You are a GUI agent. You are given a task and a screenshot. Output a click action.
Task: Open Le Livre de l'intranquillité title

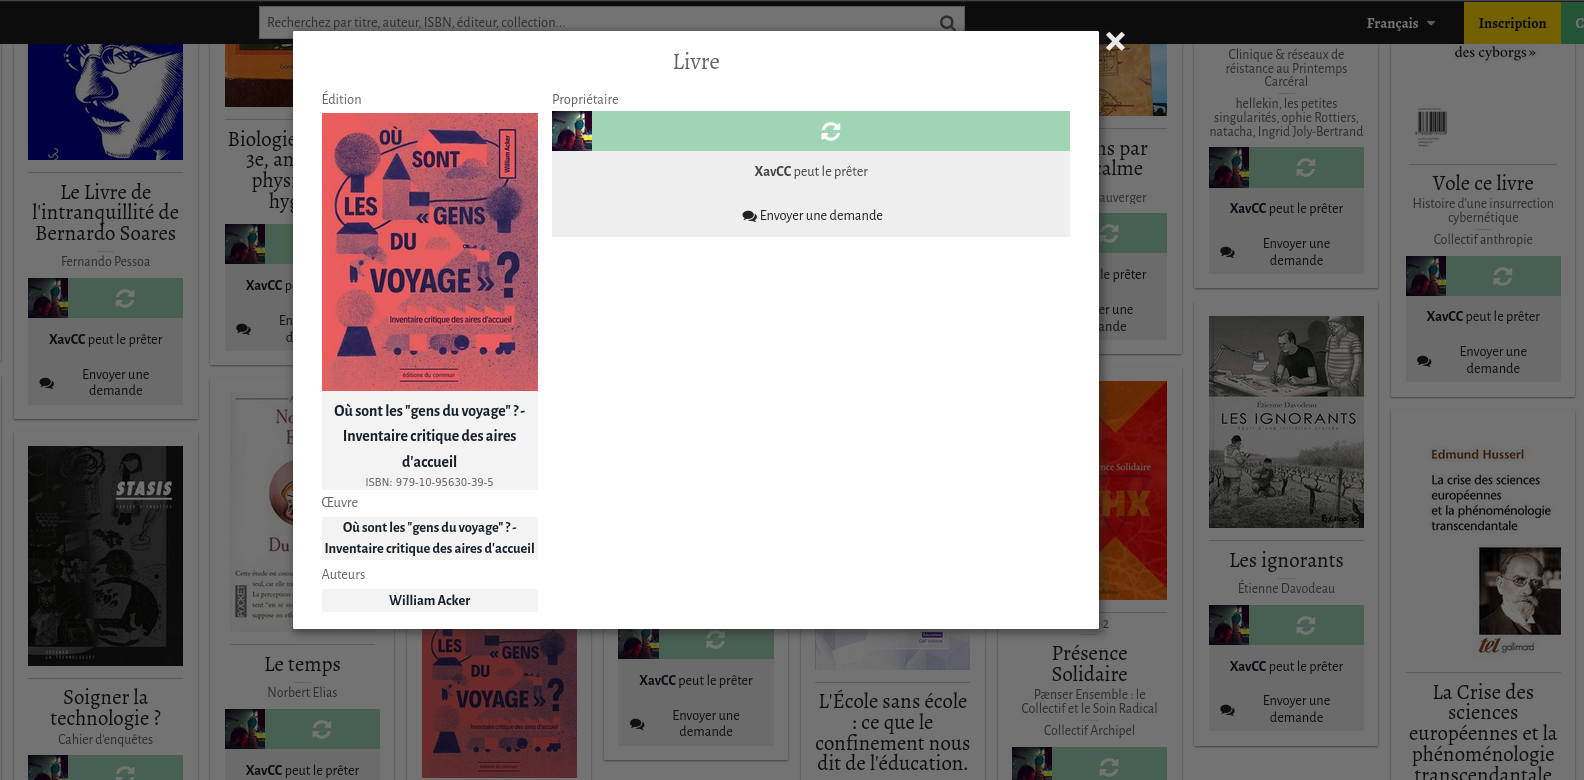point(105,212)
